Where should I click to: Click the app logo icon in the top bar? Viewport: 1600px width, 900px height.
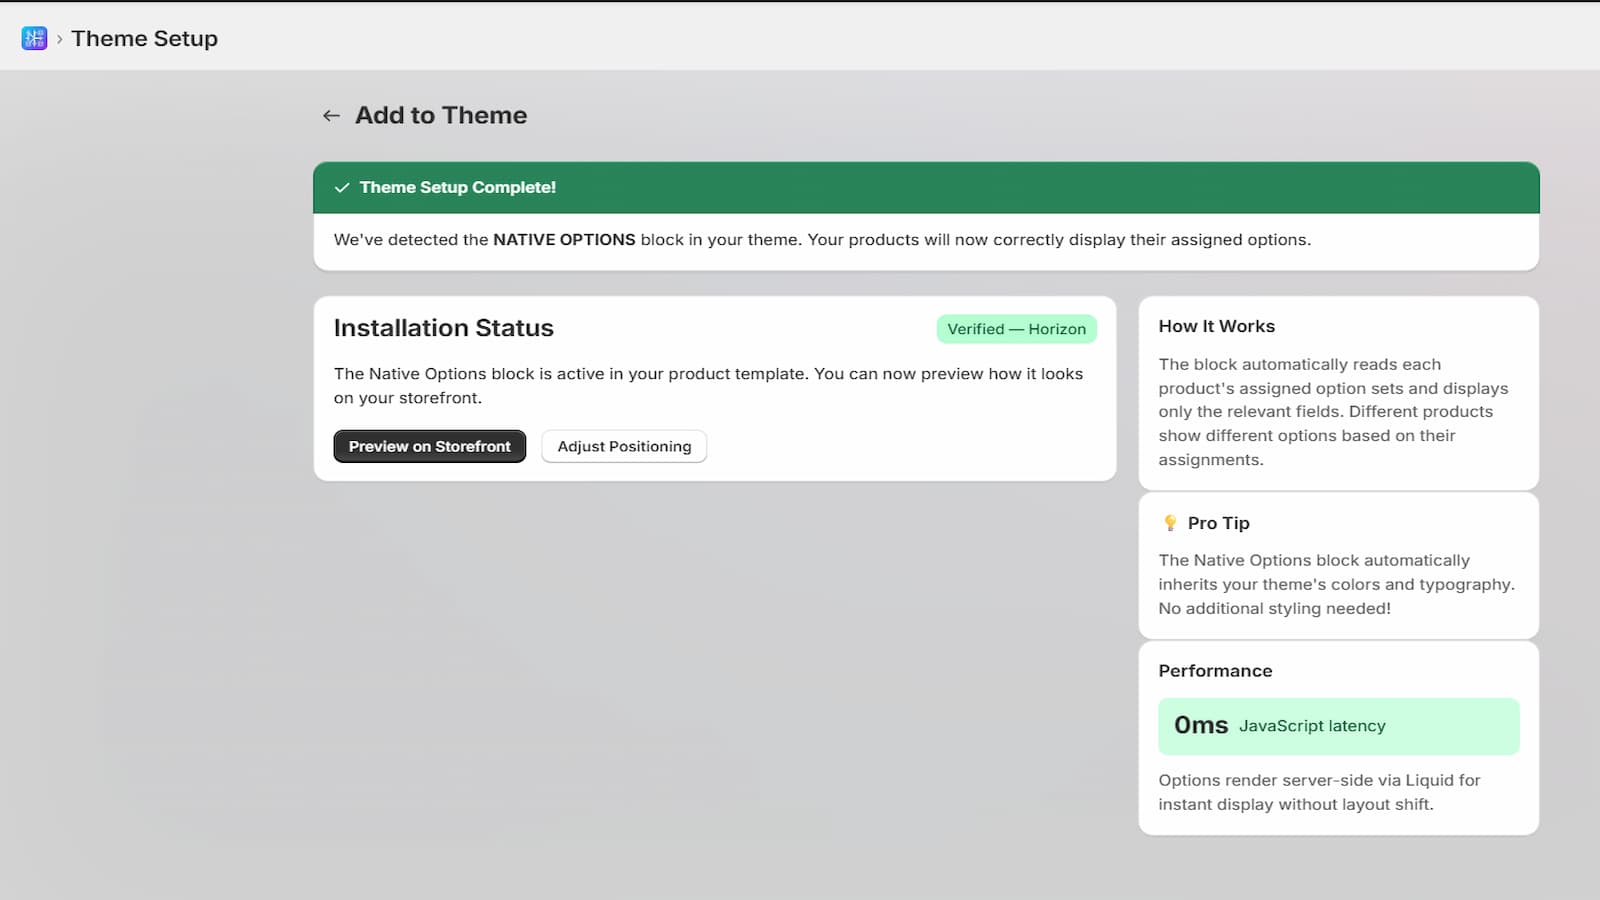34,38
